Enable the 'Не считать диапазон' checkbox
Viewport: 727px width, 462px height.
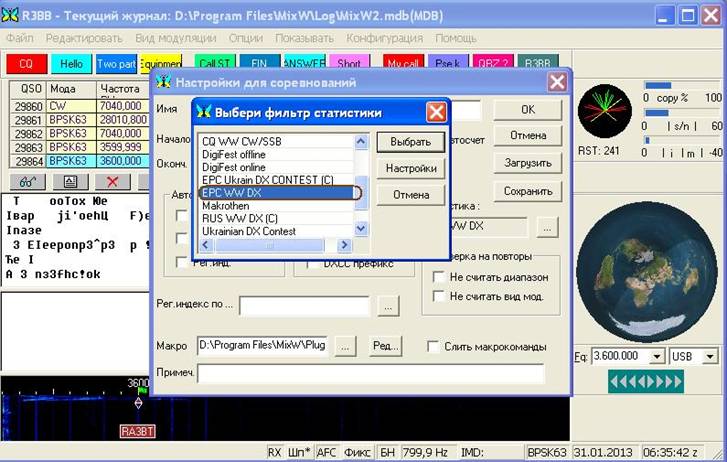pos(438,277)
